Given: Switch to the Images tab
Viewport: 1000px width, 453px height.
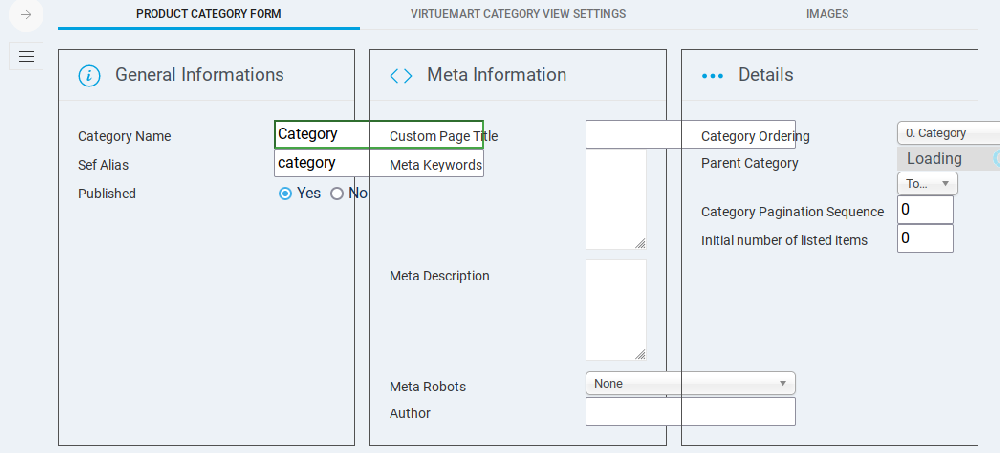Looking at the screenshot, I should pos(827,14).
